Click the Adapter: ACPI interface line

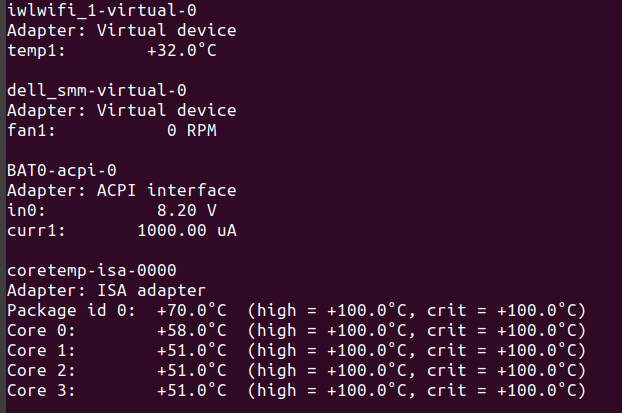[x=121, y=190]
